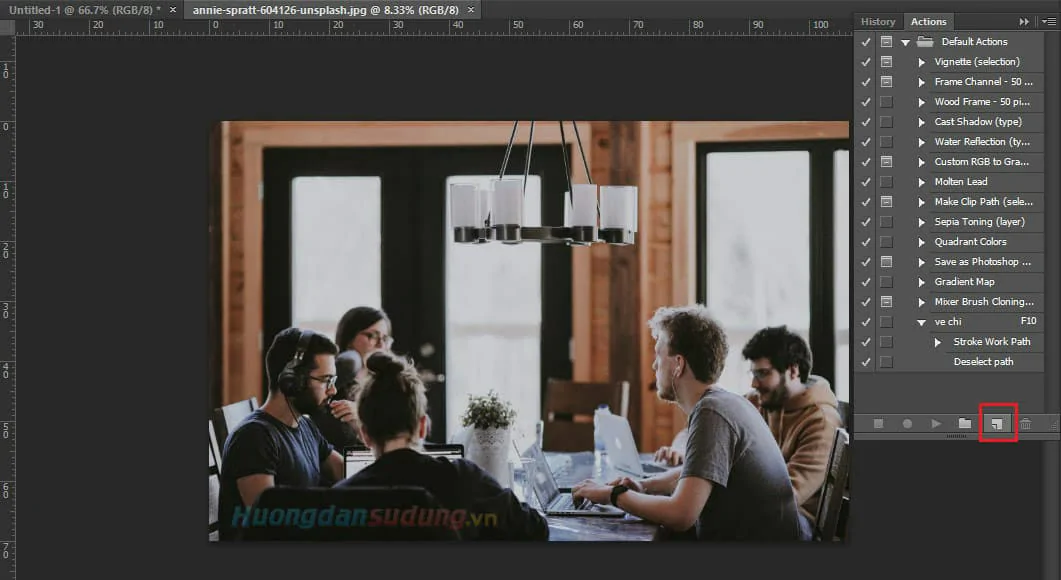Screen dimensions: 1061x580
Task: Collapse the Default Actions set triangle
Action: point(905,41)
